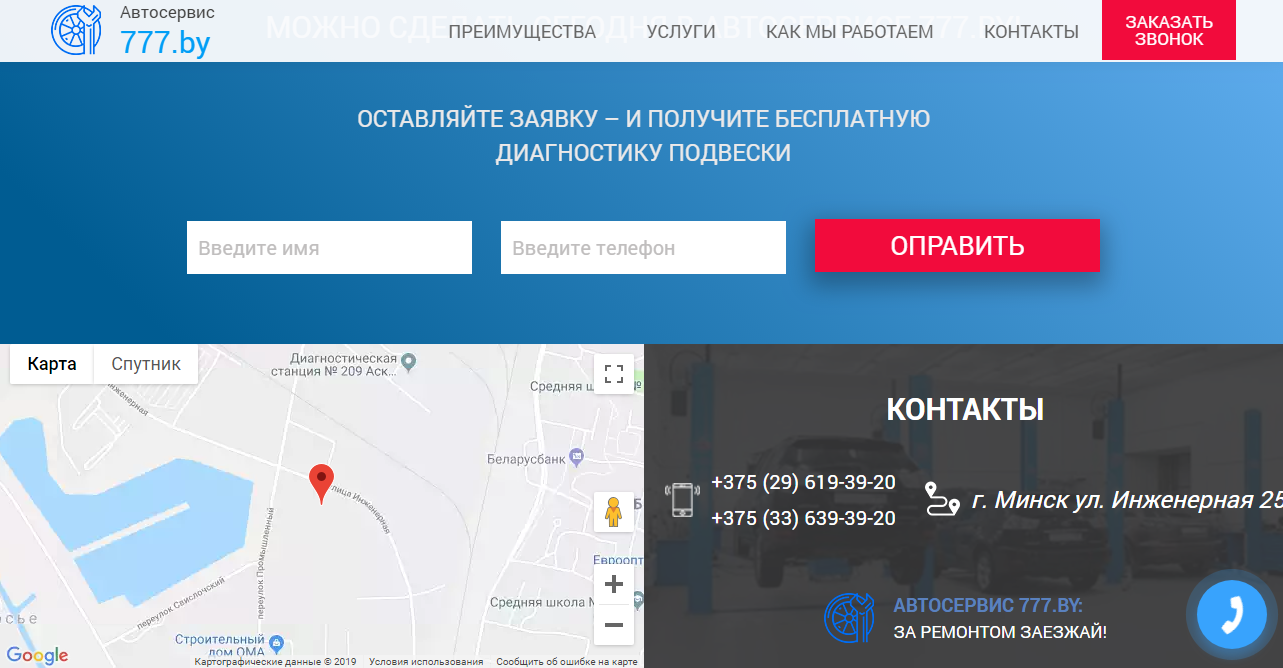Click the red location marker pin

click(x=321, y=484)
